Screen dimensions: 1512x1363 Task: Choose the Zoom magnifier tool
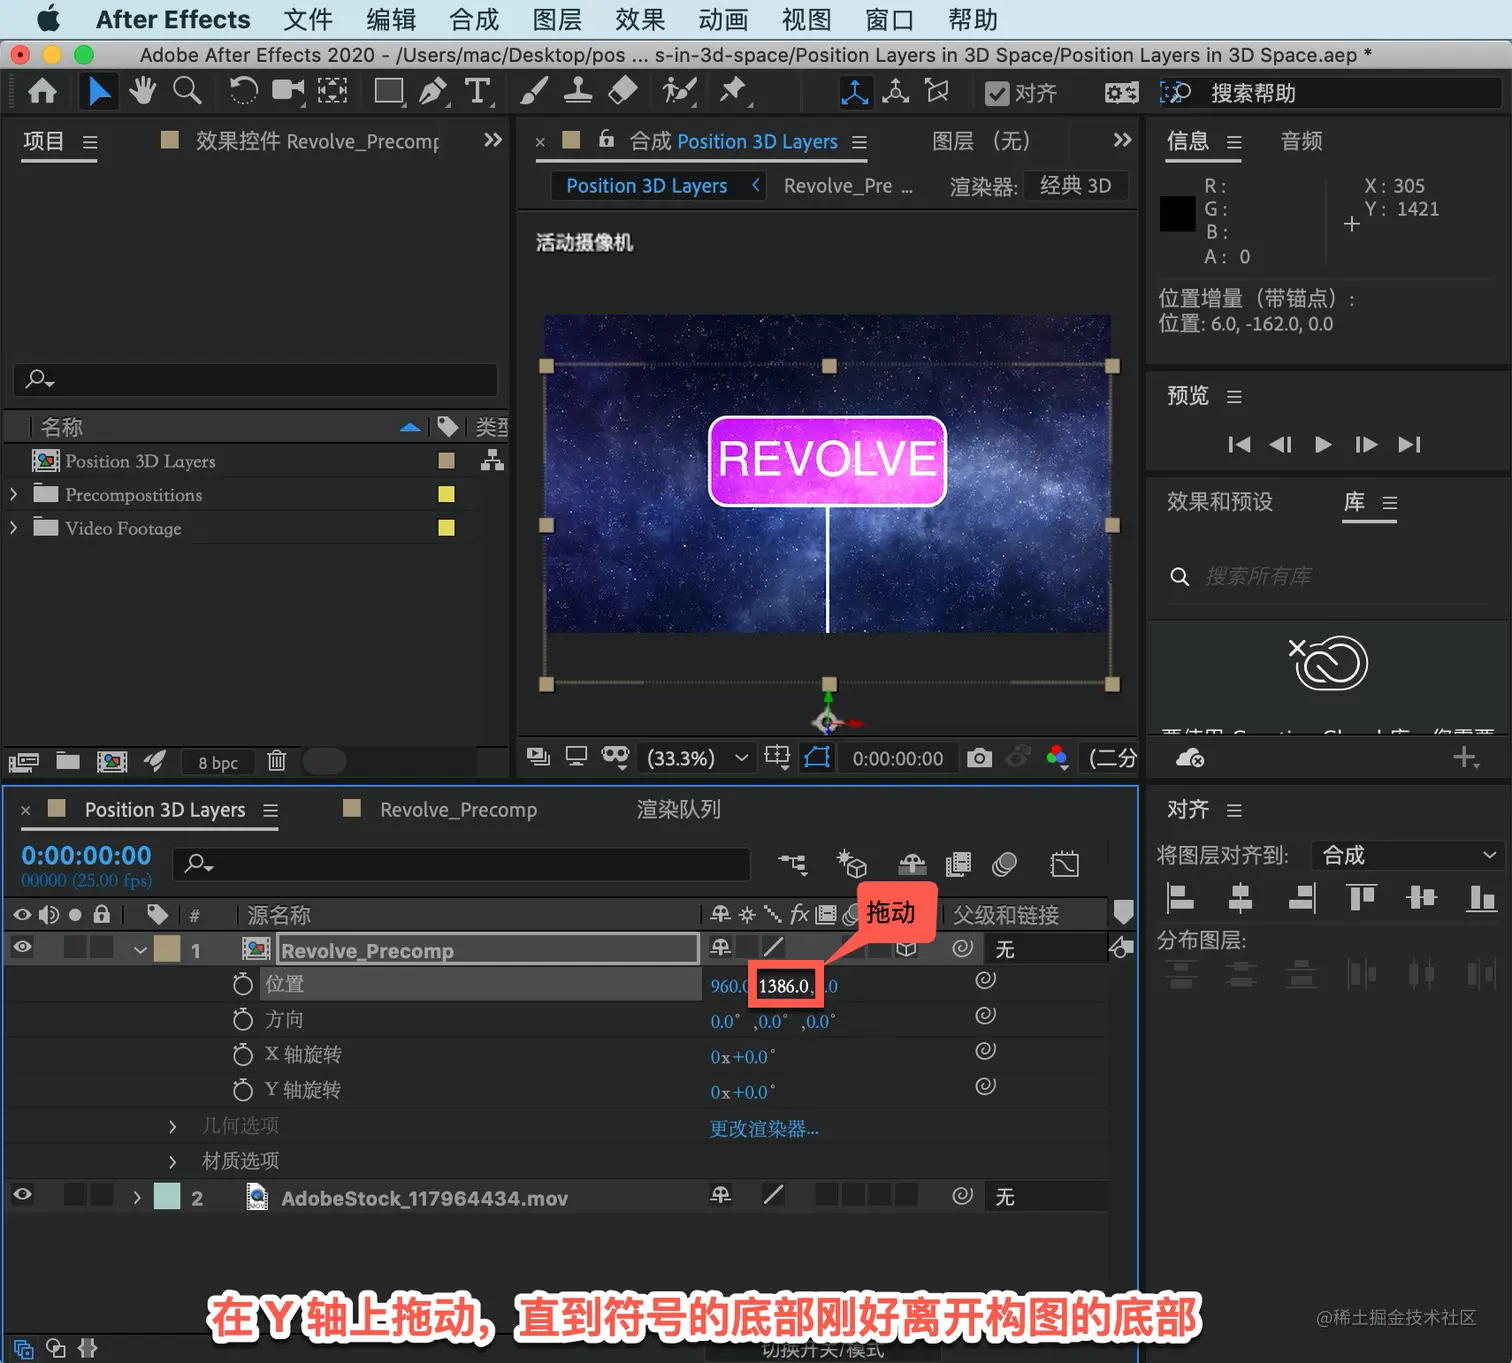click(187, 92)
